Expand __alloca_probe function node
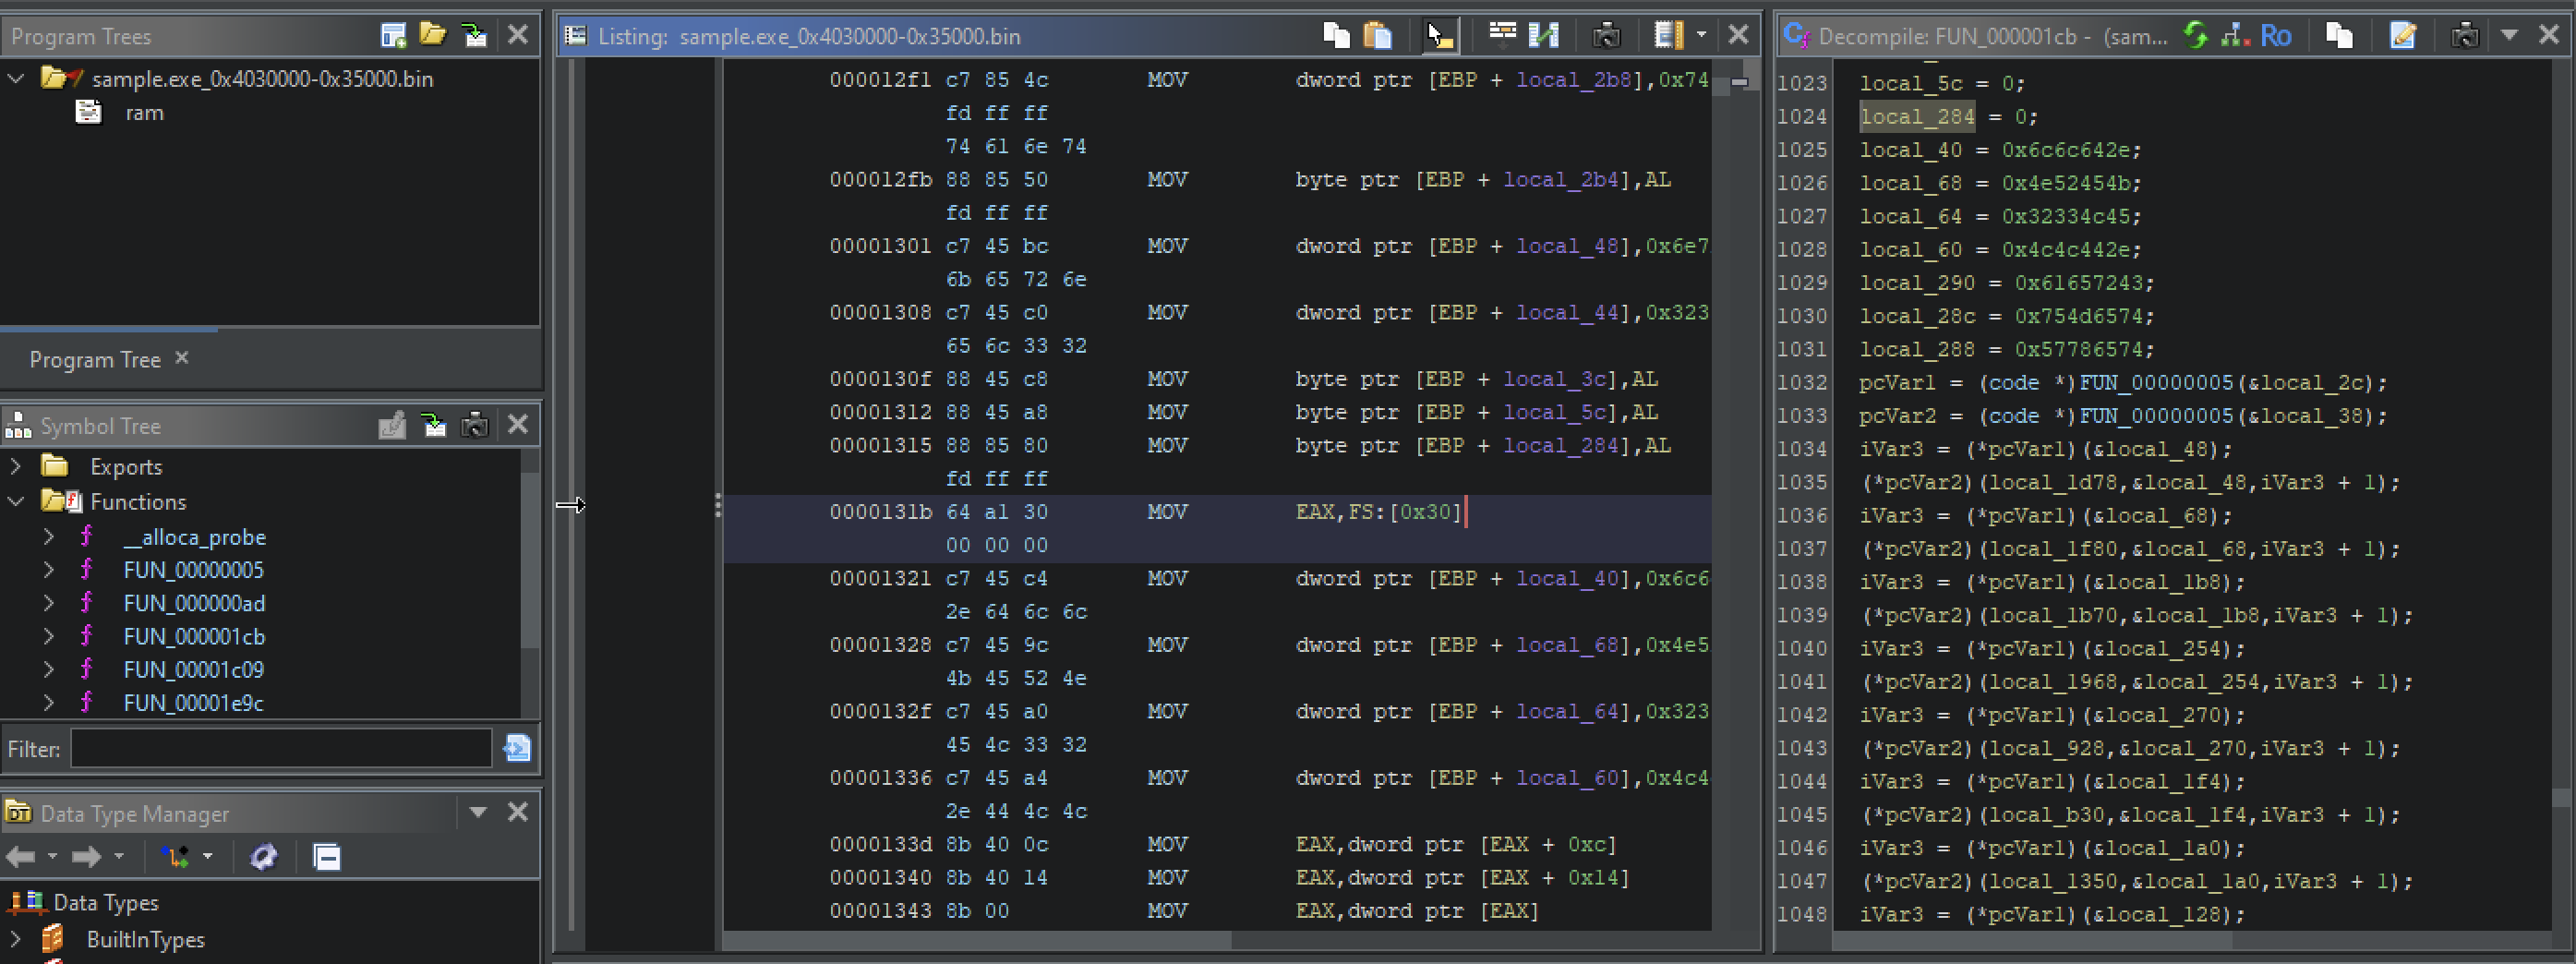The height and width of the screenshot is (964, 2576). pyautogui.click(x=48, y=537)
